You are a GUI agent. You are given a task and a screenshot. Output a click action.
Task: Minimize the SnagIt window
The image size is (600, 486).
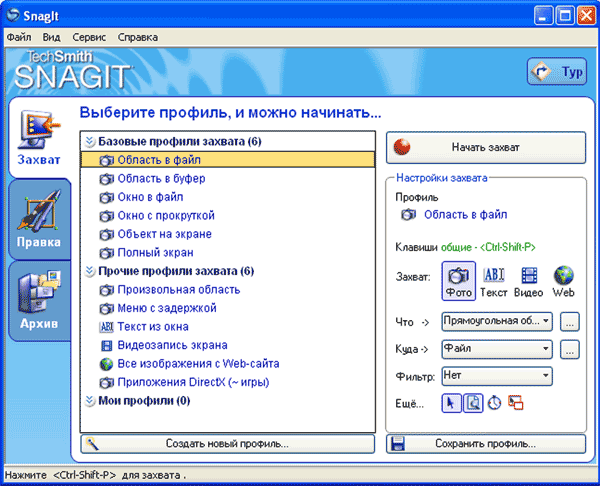pyautogui.click(x=543, y=16)
